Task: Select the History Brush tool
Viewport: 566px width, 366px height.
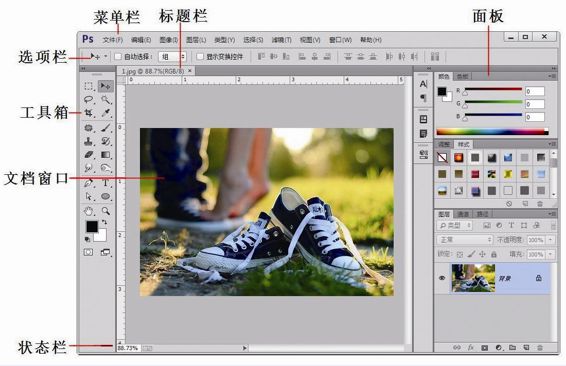Action: point(105,141)
